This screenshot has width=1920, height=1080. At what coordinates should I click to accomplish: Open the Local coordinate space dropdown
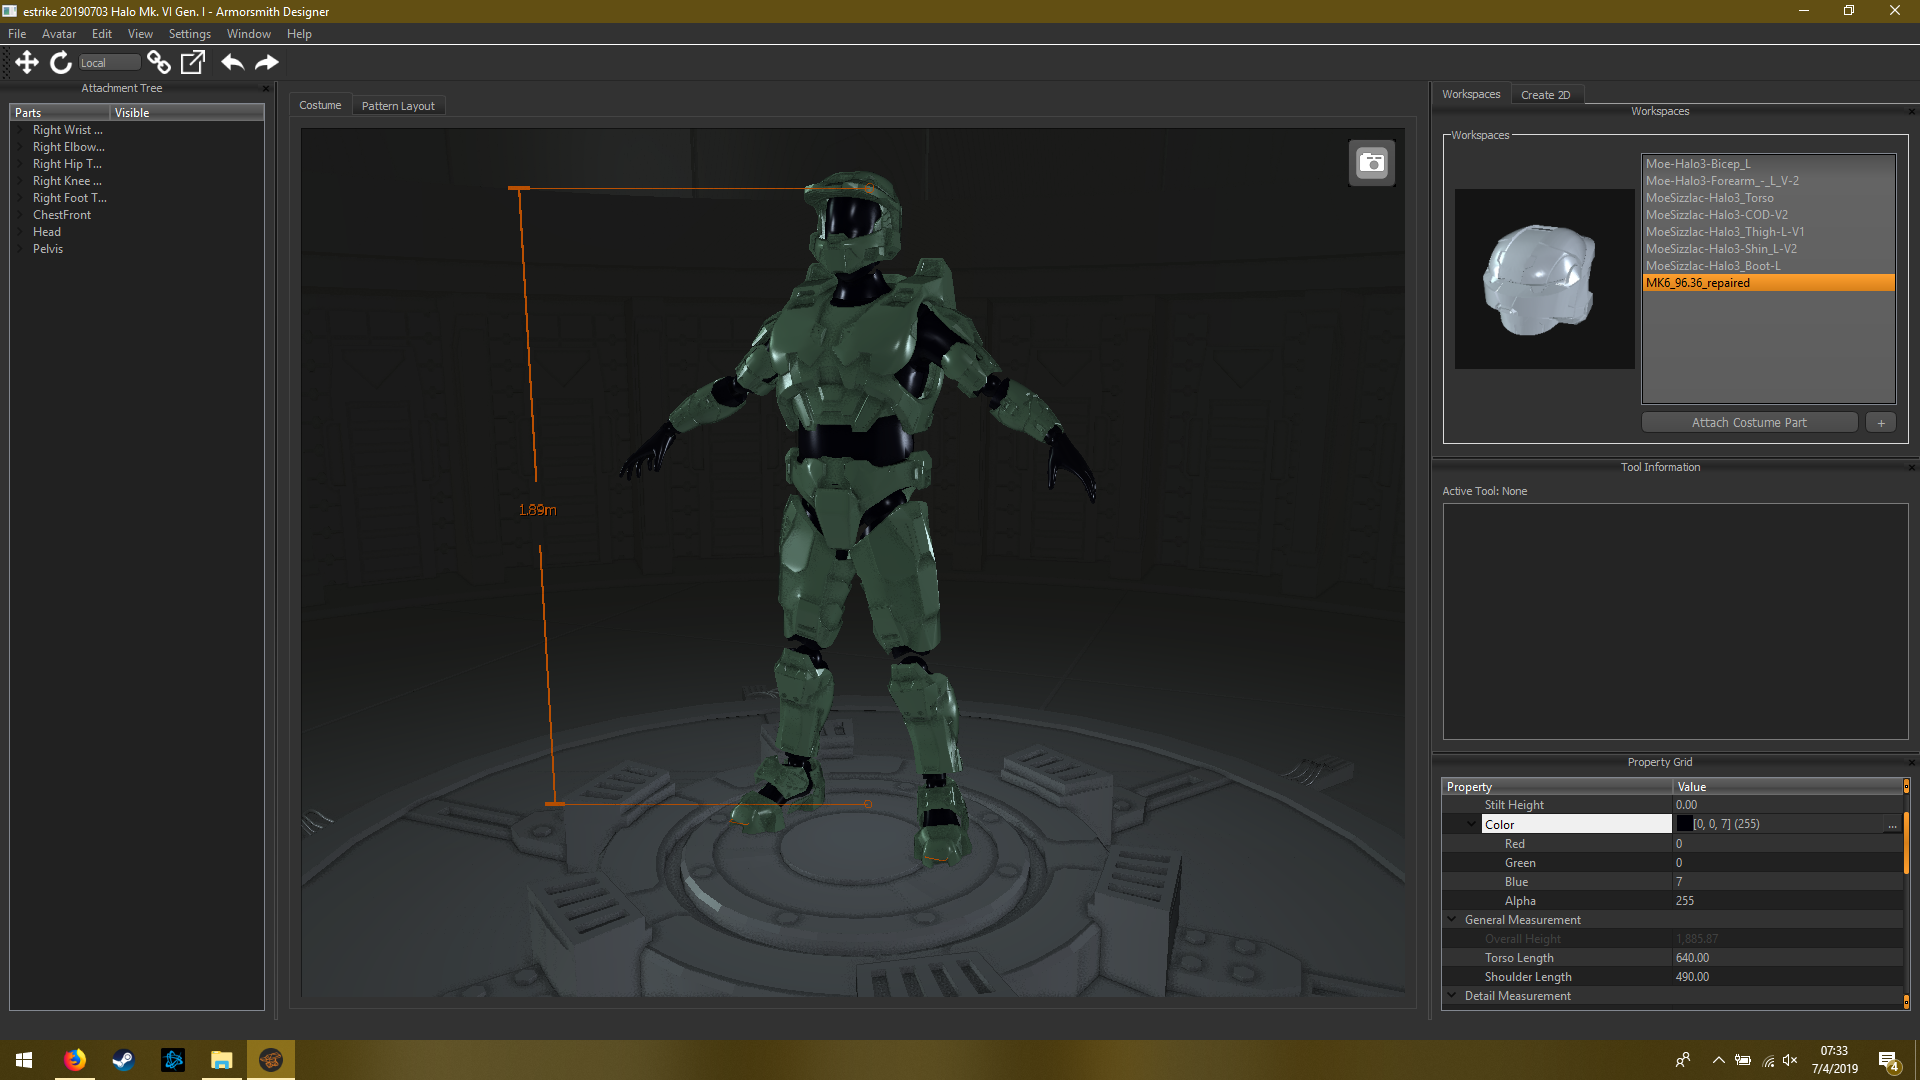(x=109, y=63)
